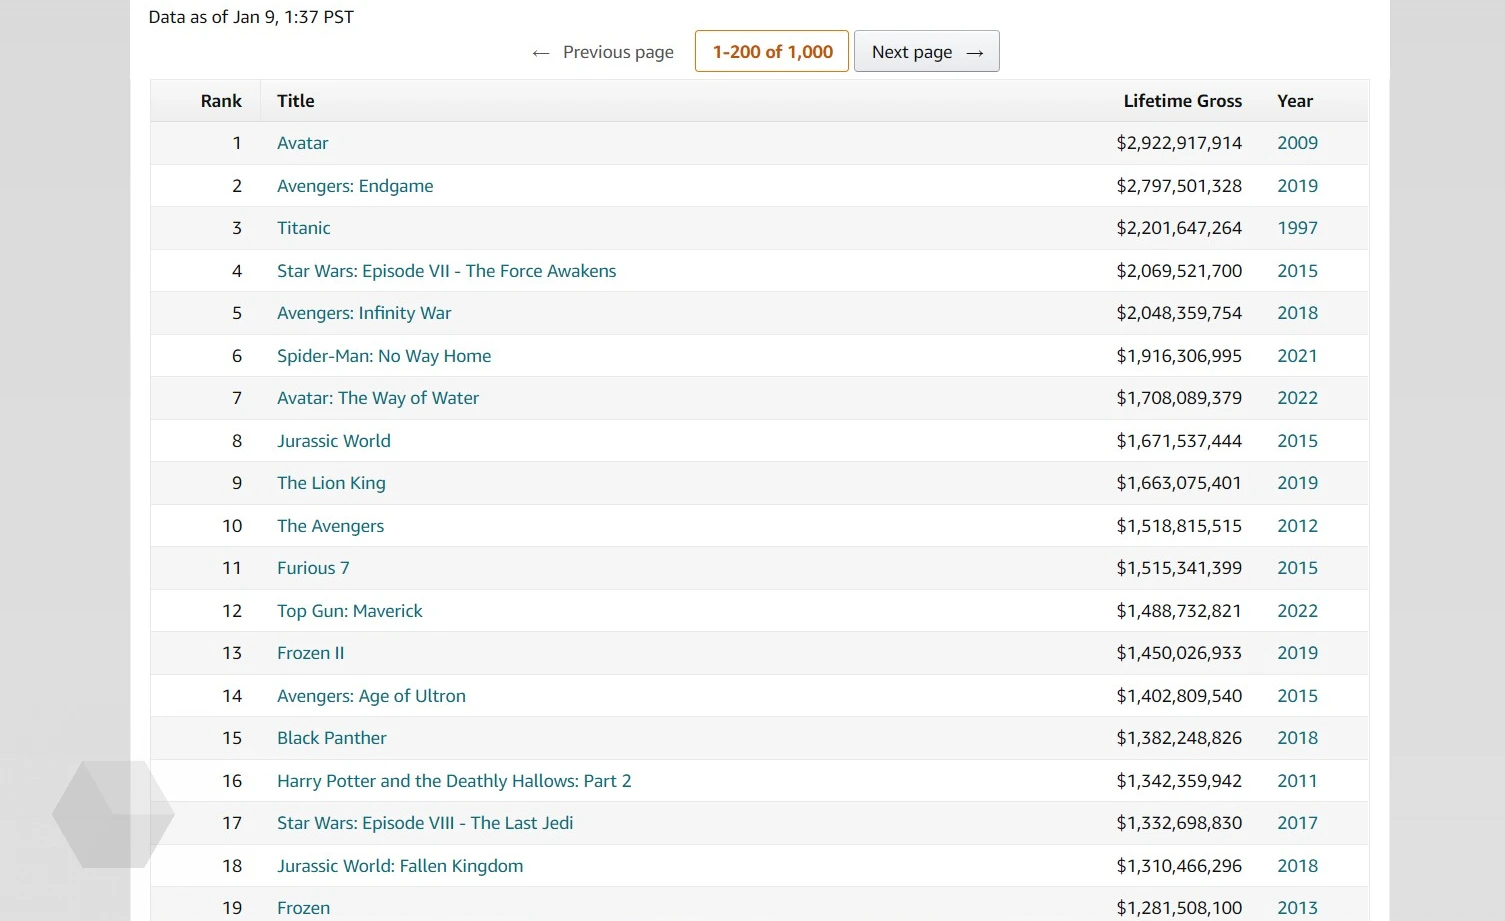This screenshot has width=1505, height=921.
Task: Click the Previous page link
Action: [603, 52]
